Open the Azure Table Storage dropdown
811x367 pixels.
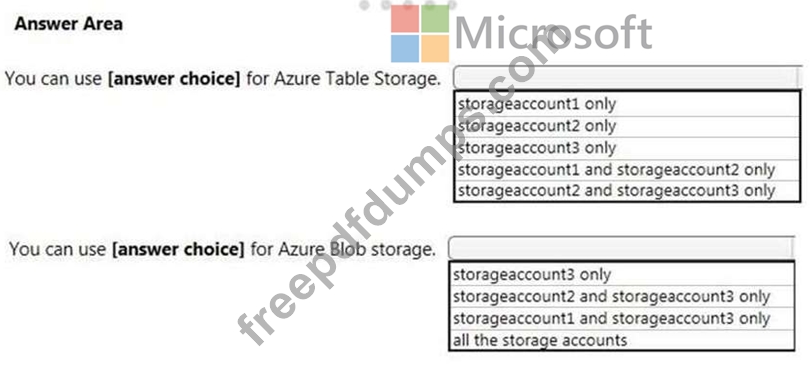pos(627,77)
